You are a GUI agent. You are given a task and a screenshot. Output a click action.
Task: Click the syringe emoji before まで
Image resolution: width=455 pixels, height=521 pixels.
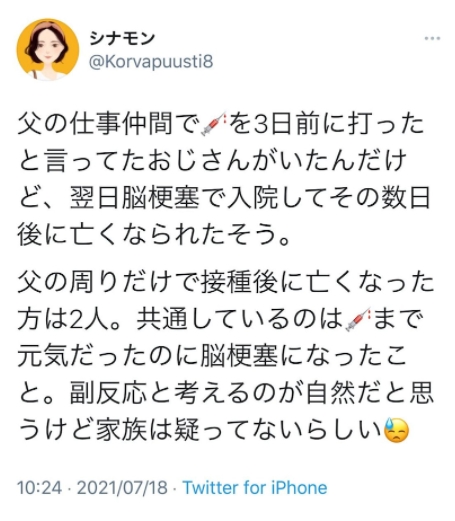coord(359,319)
